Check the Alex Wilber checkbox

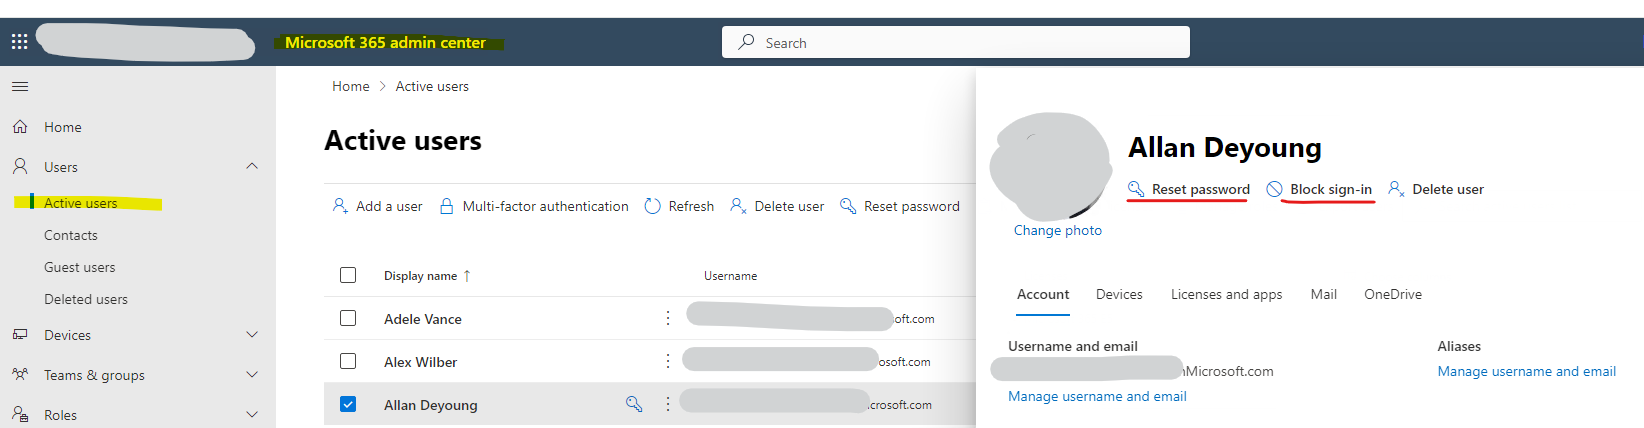coord(348,361)
